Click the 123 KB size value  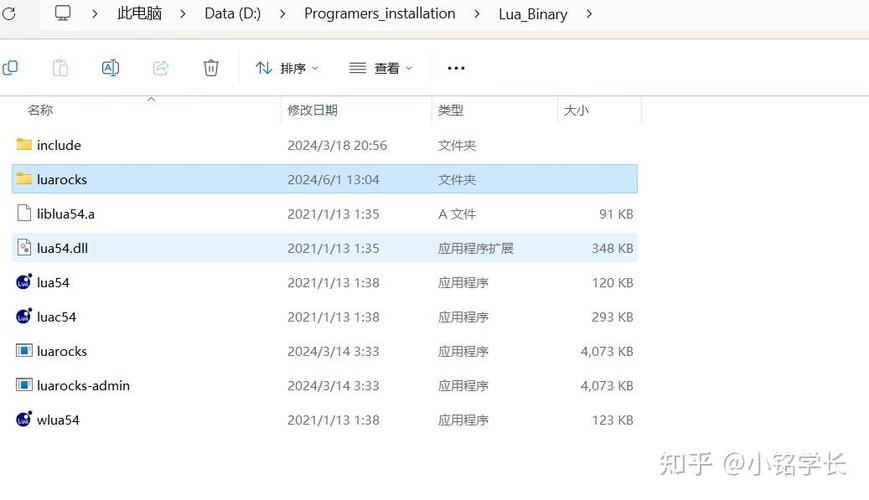point(612,420)
